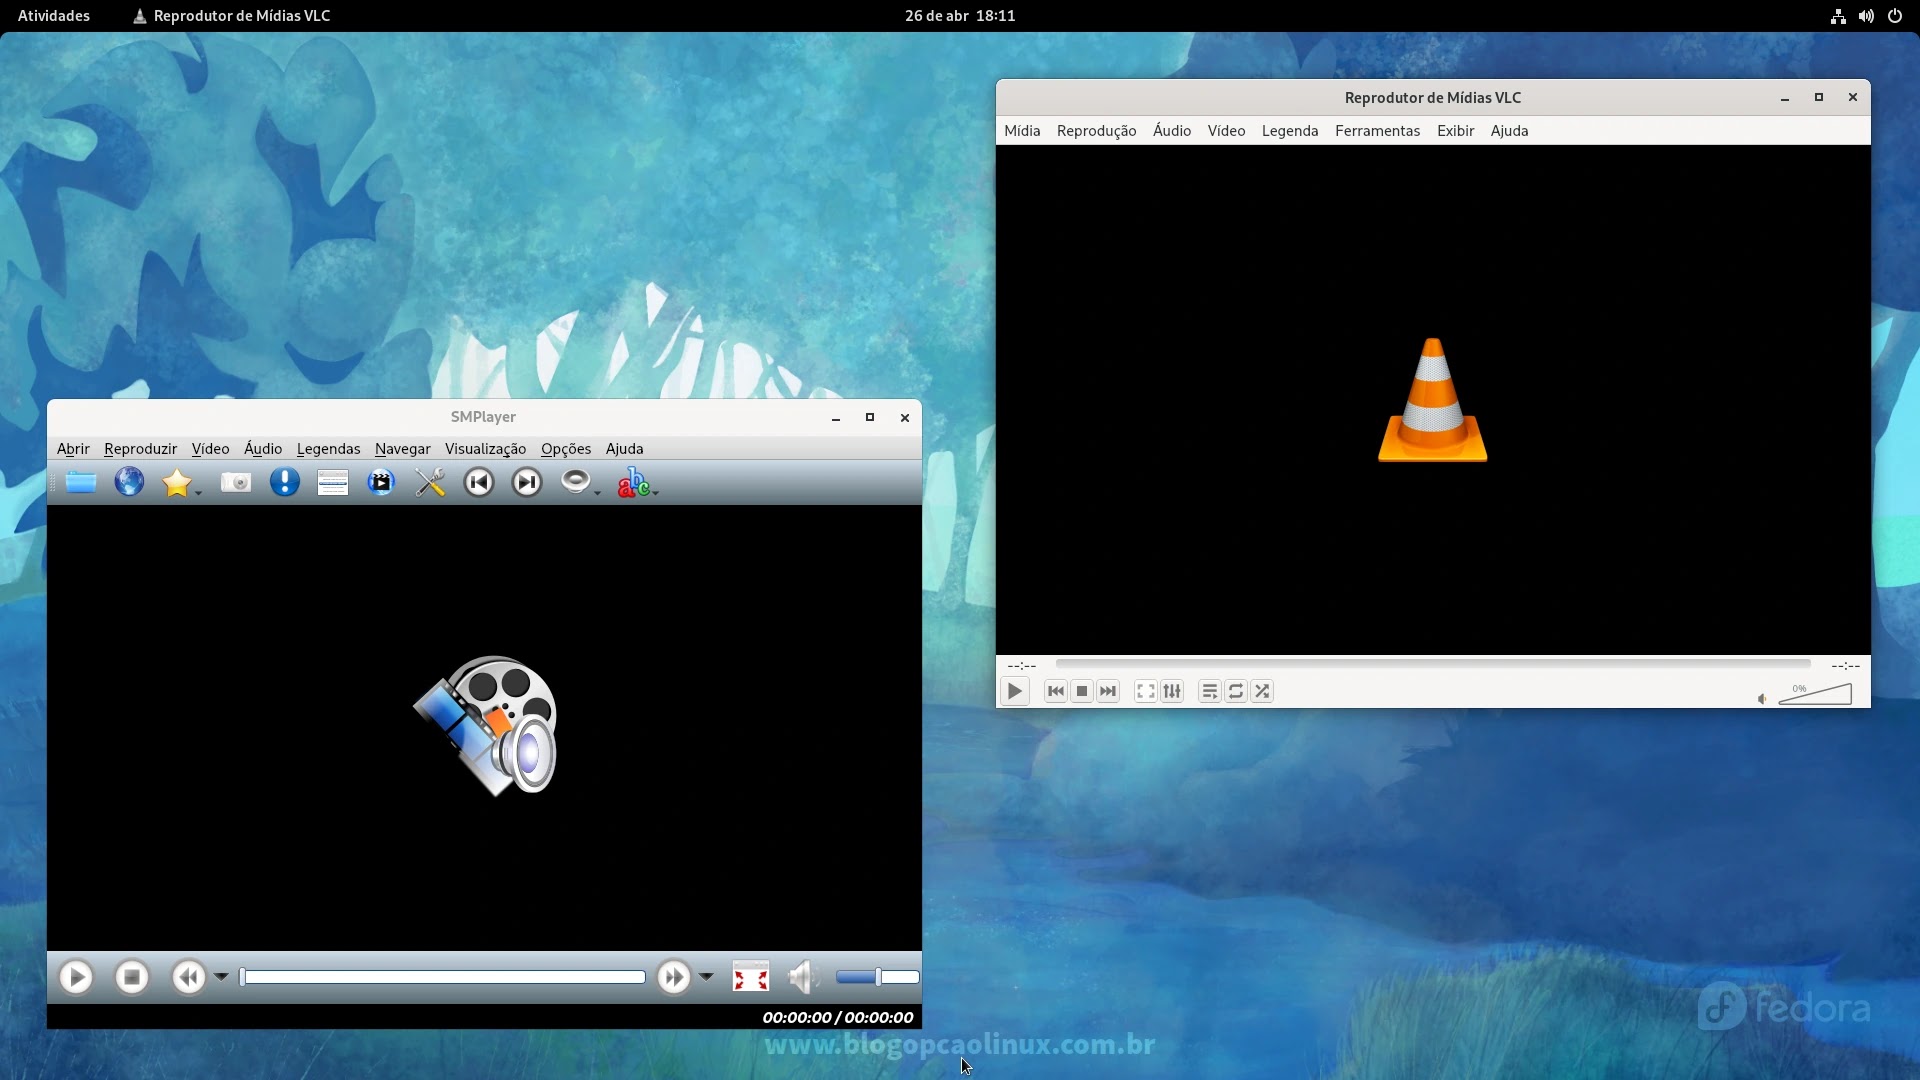Open Ferramentas menu in VLC
The width and height of the screenshot is (1920, 1080).
click(1377, 131)
